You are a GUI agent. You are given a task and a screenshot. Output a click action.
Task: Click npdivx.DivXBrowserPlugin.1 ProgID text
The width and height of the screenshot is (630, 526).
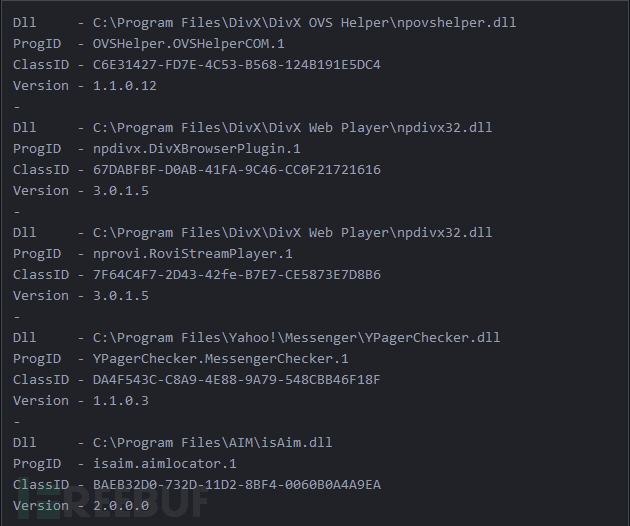click(196, 149)
